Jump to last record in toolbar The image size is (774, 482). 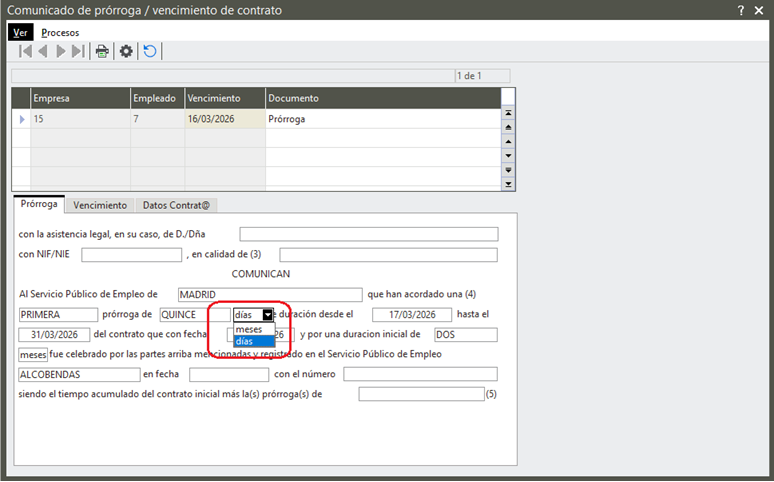point(78,51)
